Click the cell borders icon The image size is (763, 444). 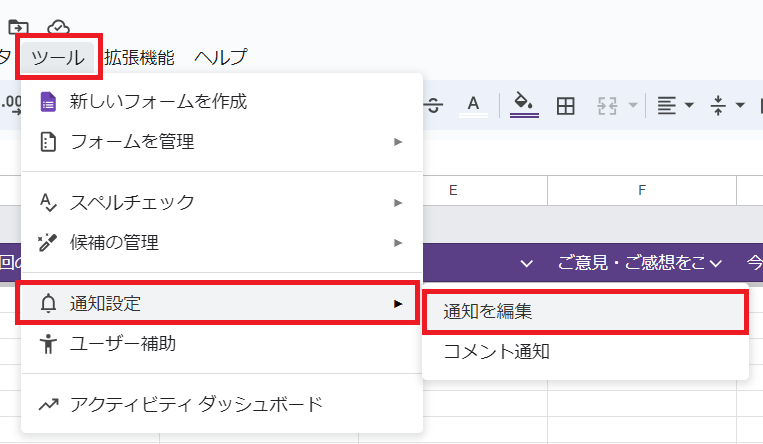click(x=566, y=105)
